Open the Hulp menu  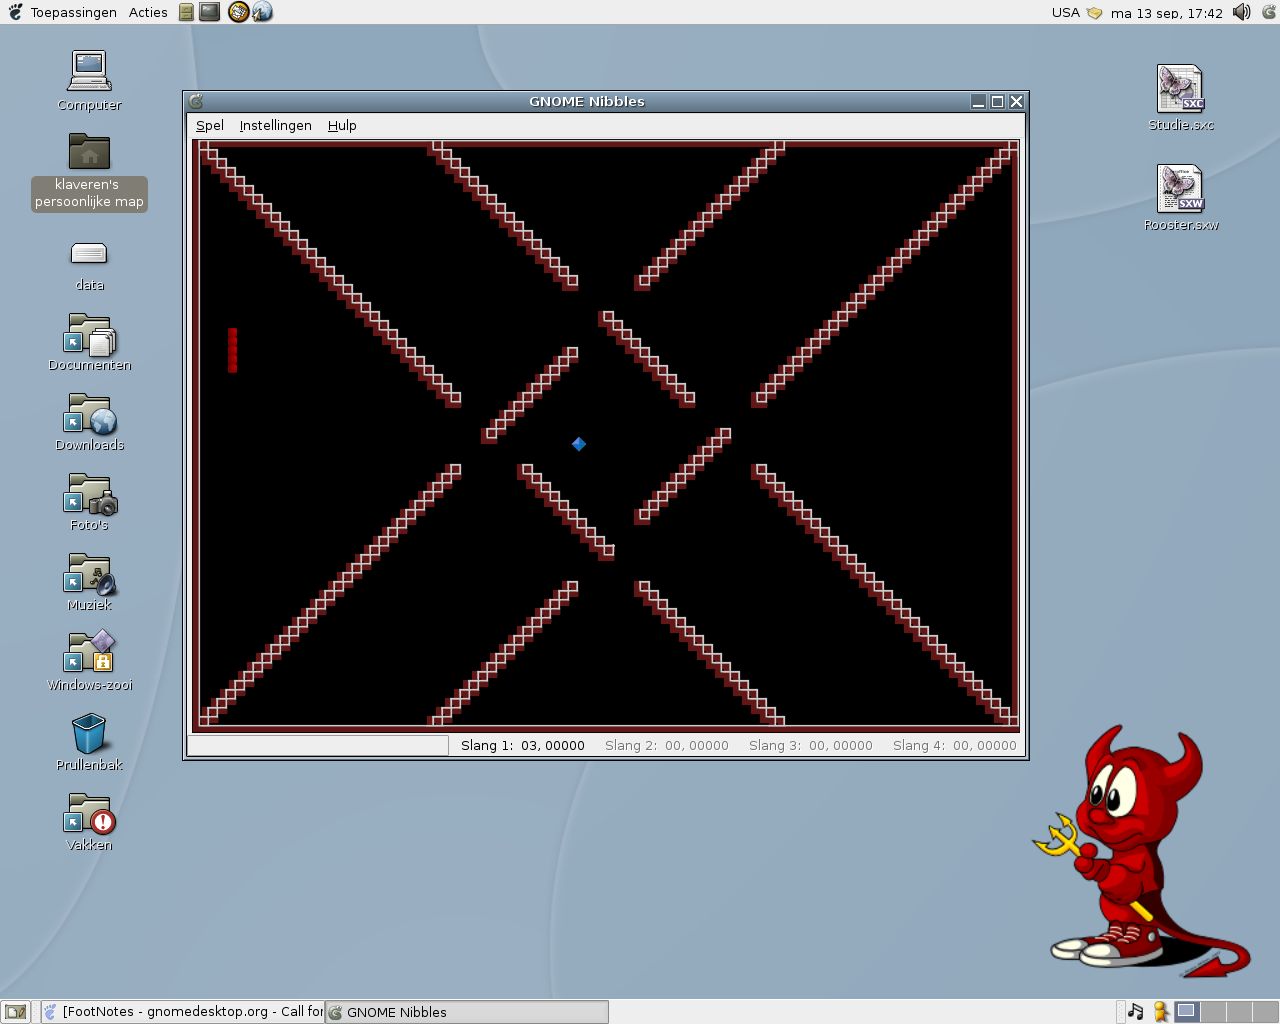coord(342,125)
